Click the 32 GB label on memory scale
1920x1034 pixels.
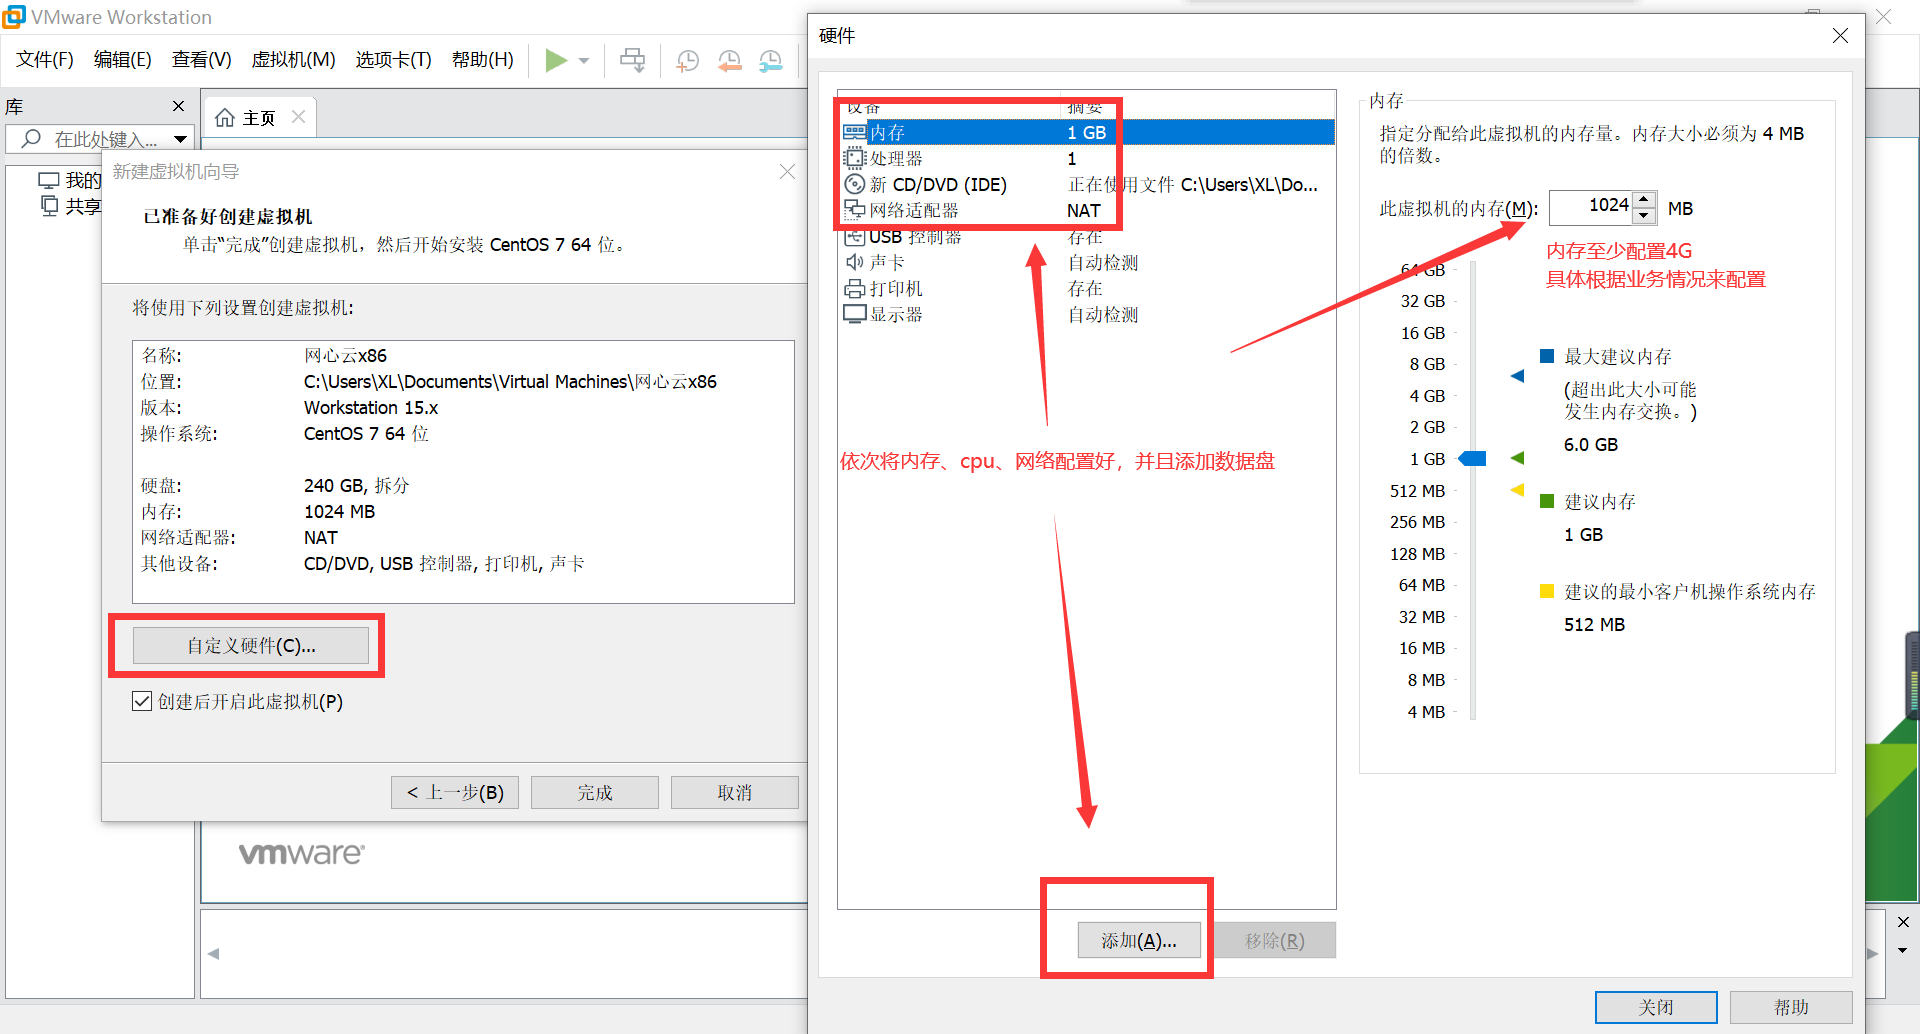pyautogui.click(x=1422, y=301)
